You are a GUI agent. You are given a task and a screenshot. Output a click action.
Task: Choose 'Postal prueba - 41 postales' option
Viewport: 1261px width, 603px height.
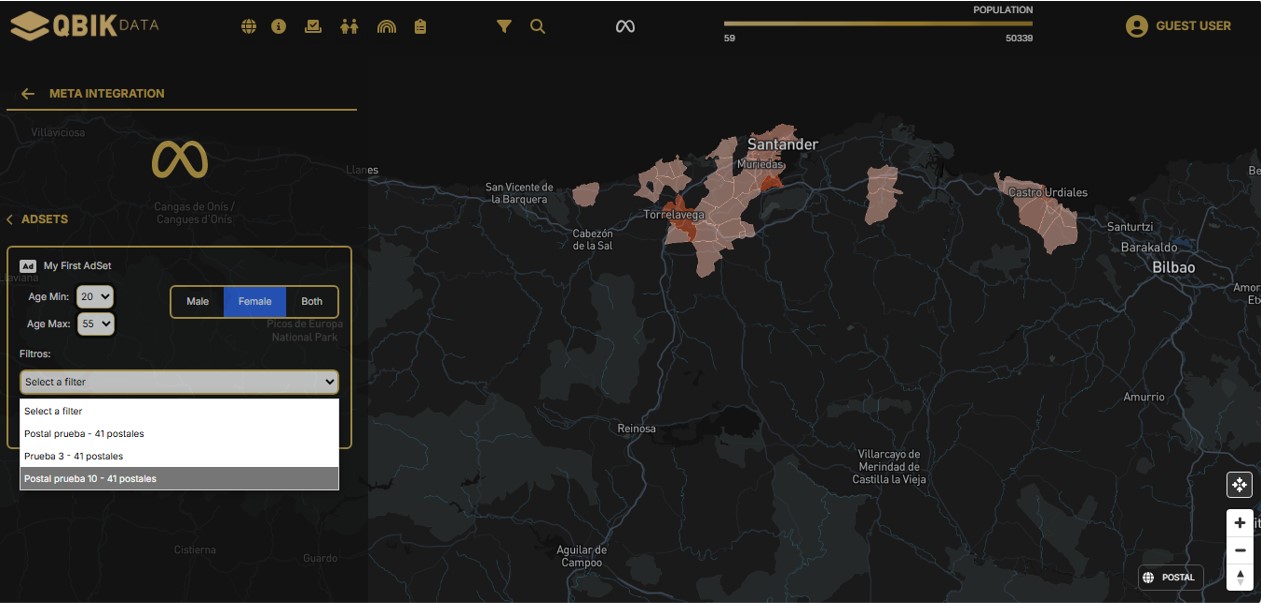[x=179, y=434]
